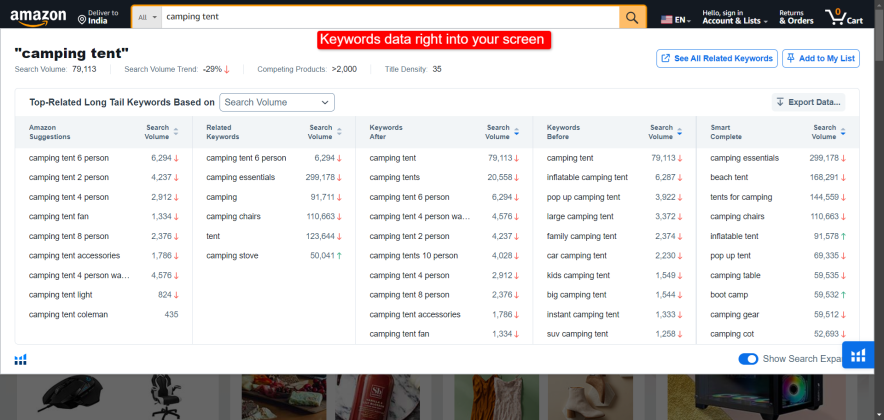Sort Keywords Before by Search Volume arrows
Screen dimensions: 884x420
[x=679, y=132]
